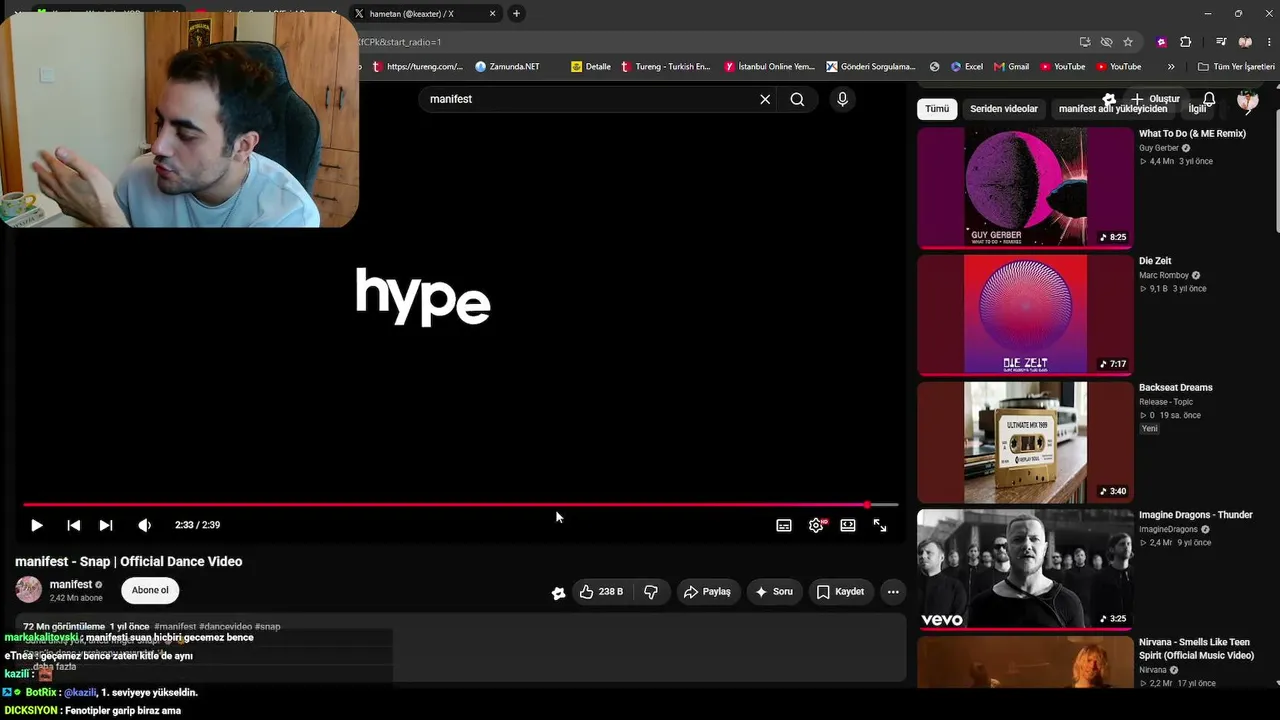Open the What To Do (& ME Remix) title
1280x720 pixels.
[1192, 133]
